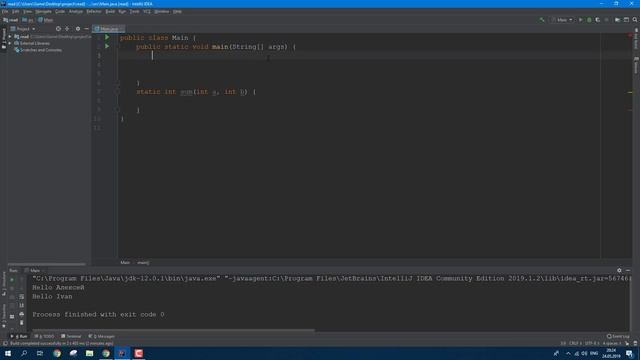Hide the Project tool window
This screenshot has width=640, height=360.
[x=87, y=29]
